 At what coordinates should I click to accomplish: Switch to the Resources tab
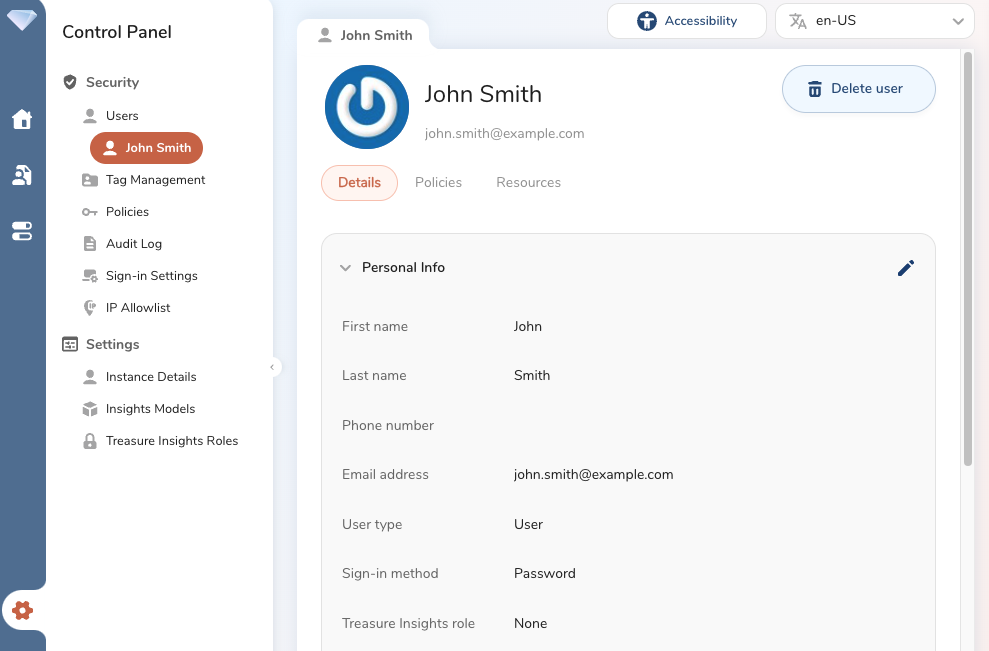(x=528, y=183)
